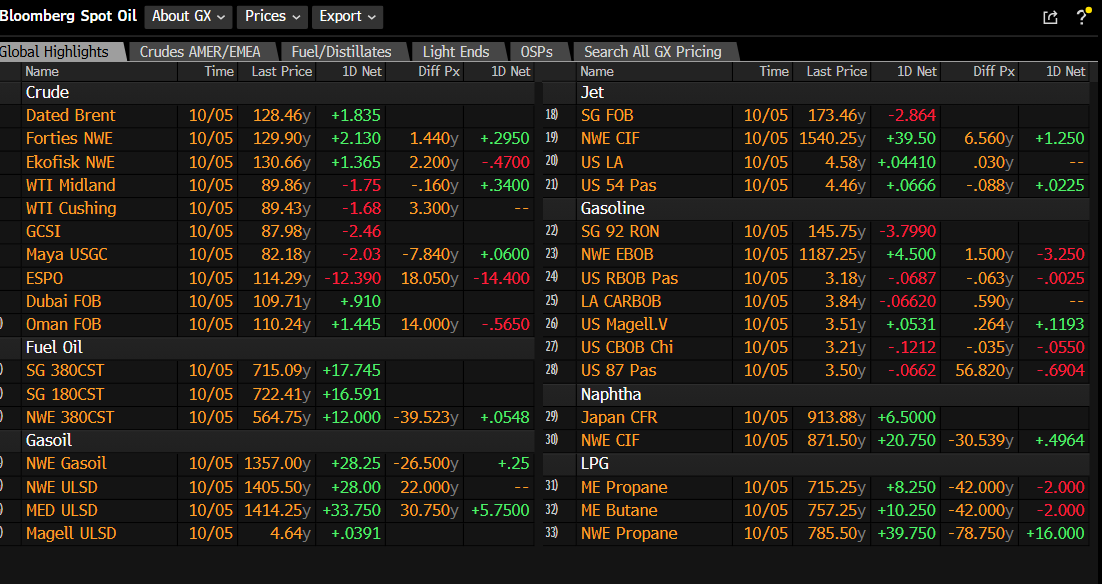Click US 87 Pas diff price 56.820
Screen dimensions: 1102x584
point(985,371)
